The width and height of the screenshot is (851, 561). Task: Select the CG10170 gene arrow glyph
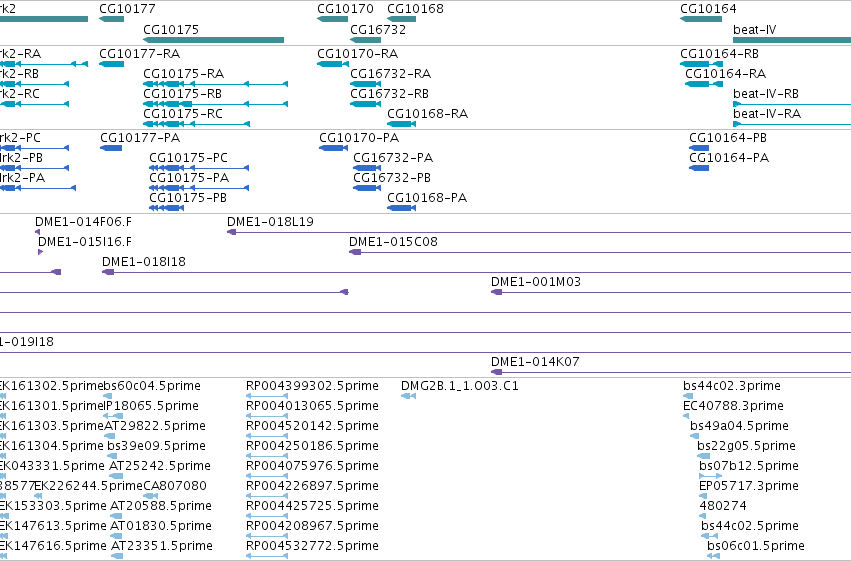[332, 19]
